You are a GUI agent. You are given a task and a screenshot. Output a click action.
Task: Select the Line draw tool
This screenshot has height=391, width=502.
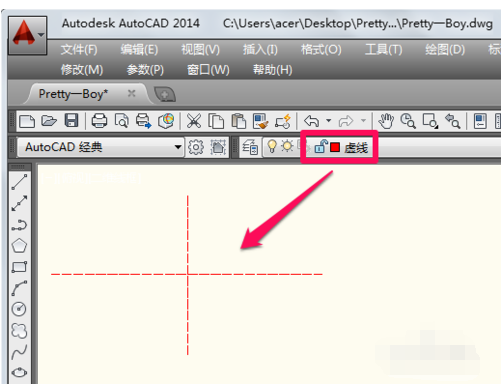point(19,182)
